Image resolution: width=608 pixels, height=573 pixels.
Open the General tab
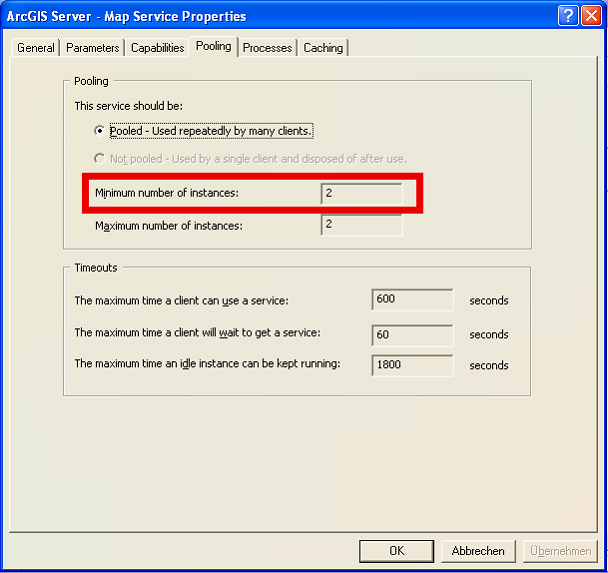(x=35, y=48)
